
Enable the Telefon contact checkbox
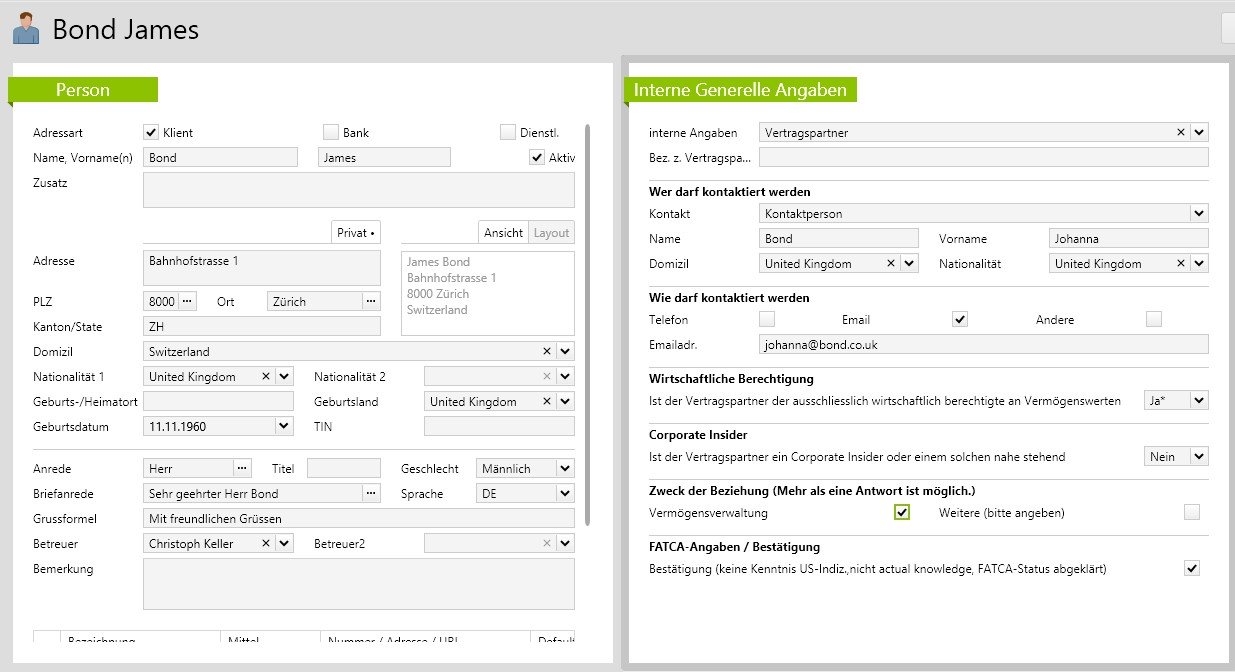(x=767, y=319)
